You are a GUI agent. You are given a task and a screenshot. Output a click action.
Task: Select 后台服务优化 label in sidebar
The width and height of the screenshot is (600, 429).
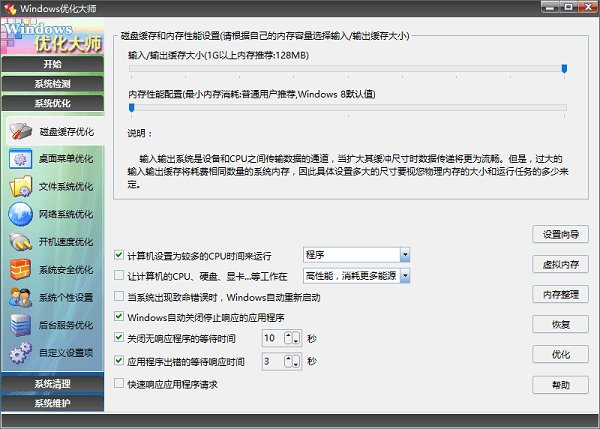[66, 325]
